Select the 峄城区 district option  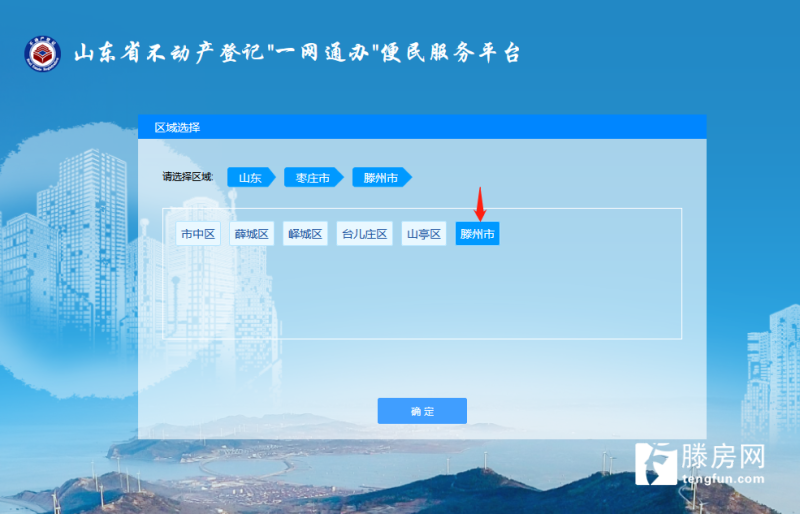(x=305, y=234)
